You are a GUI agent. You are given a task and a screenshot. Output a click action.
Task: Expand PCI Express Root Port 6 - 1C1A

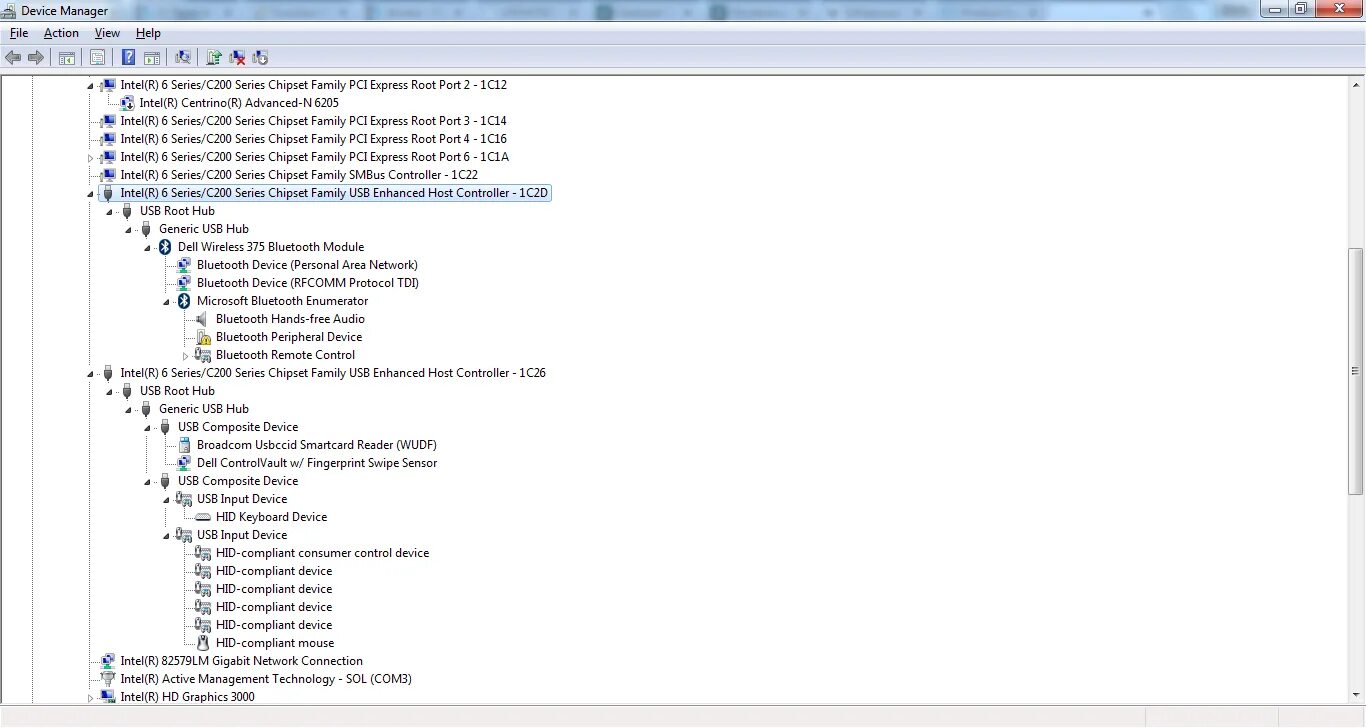[90, 157]
